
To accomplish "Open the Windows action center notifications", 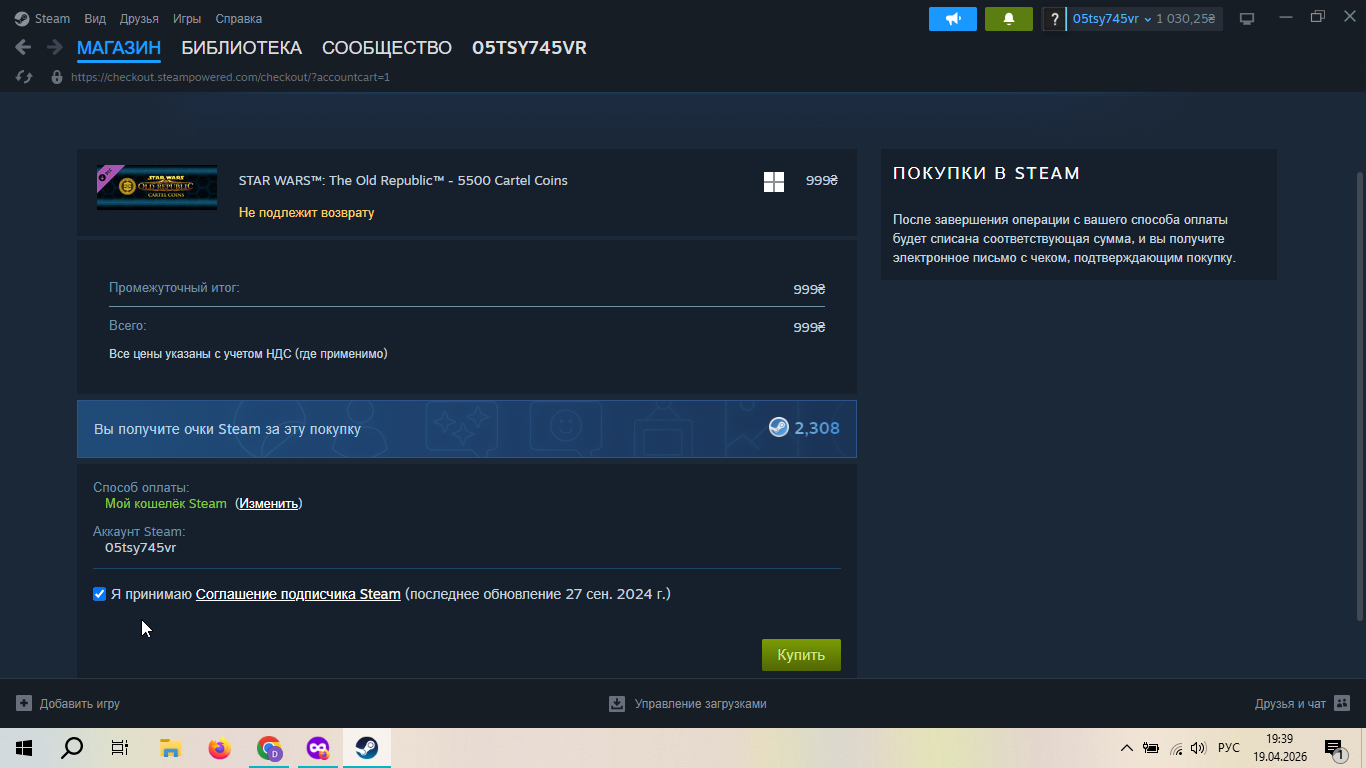I will pos(1334,748).
